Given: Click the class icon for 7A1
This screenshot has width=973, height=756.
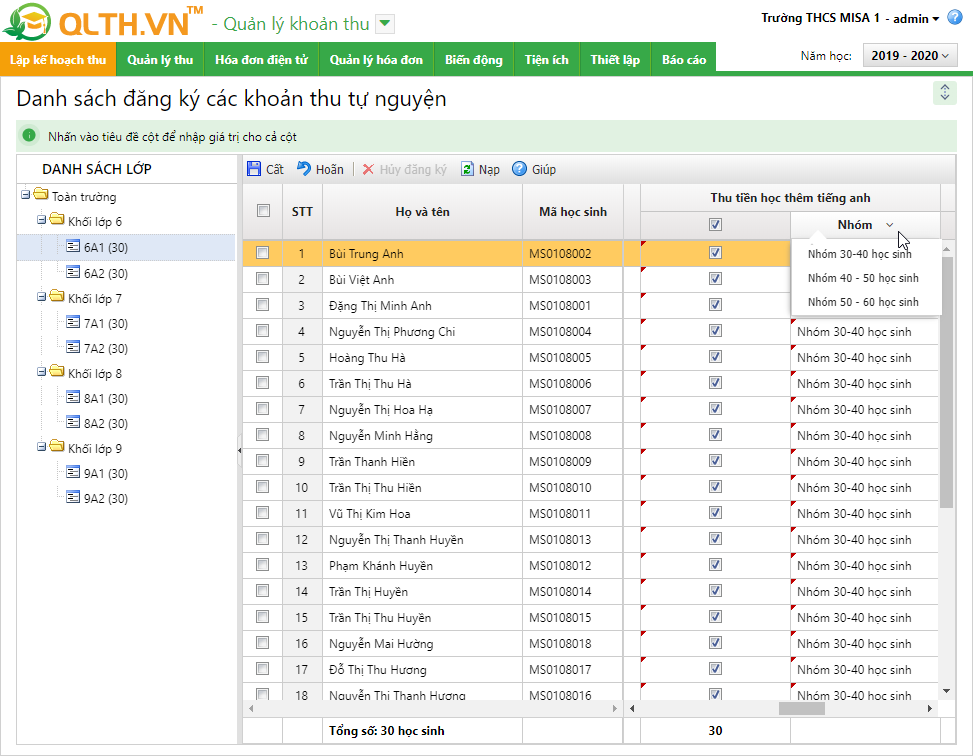Looking at the screenshot, I should click(73, 323).
